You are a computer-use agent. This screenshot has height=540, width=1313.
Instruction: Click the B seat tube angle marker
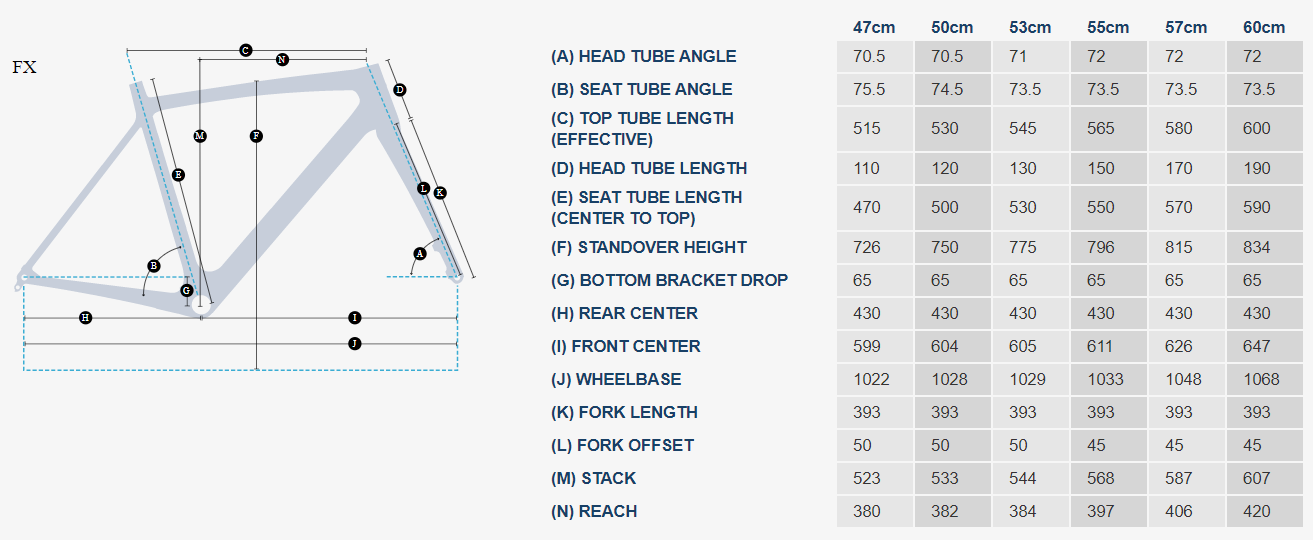(154, 266)
